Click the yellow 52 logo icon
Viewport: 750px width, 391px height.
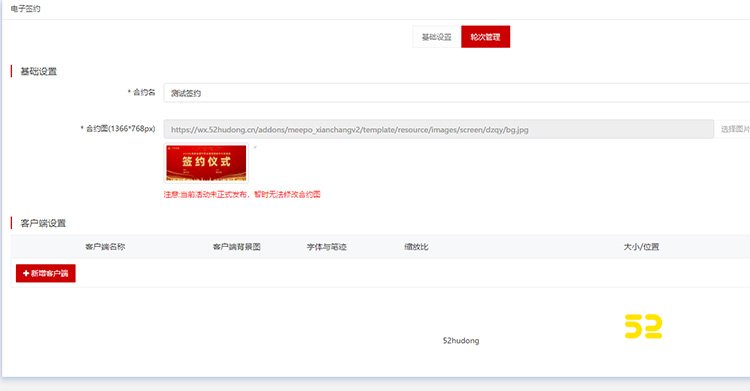point(643,326)
